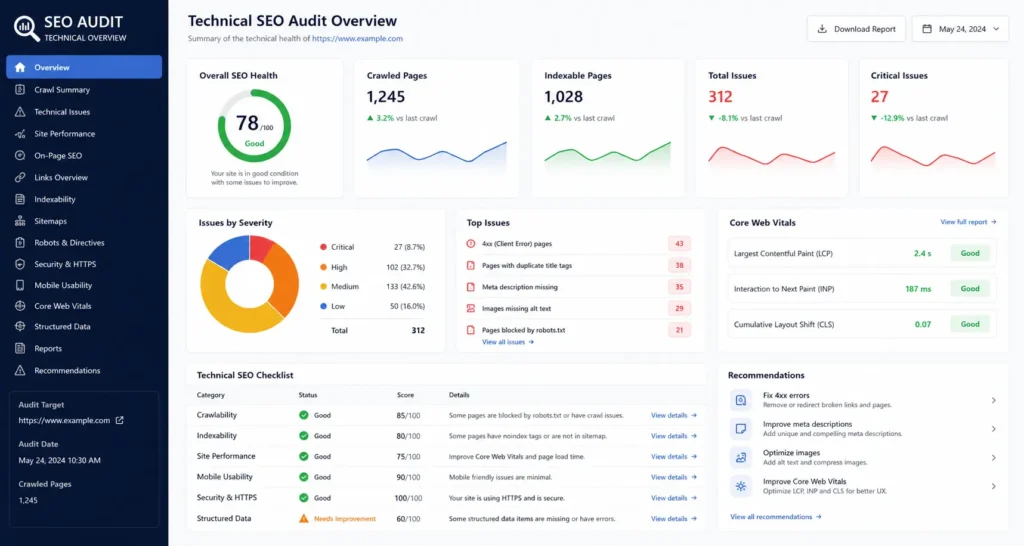Screen dimensions: 1024x546
Task: Click the images missing alt text icon
Action: tap(470, 308)
